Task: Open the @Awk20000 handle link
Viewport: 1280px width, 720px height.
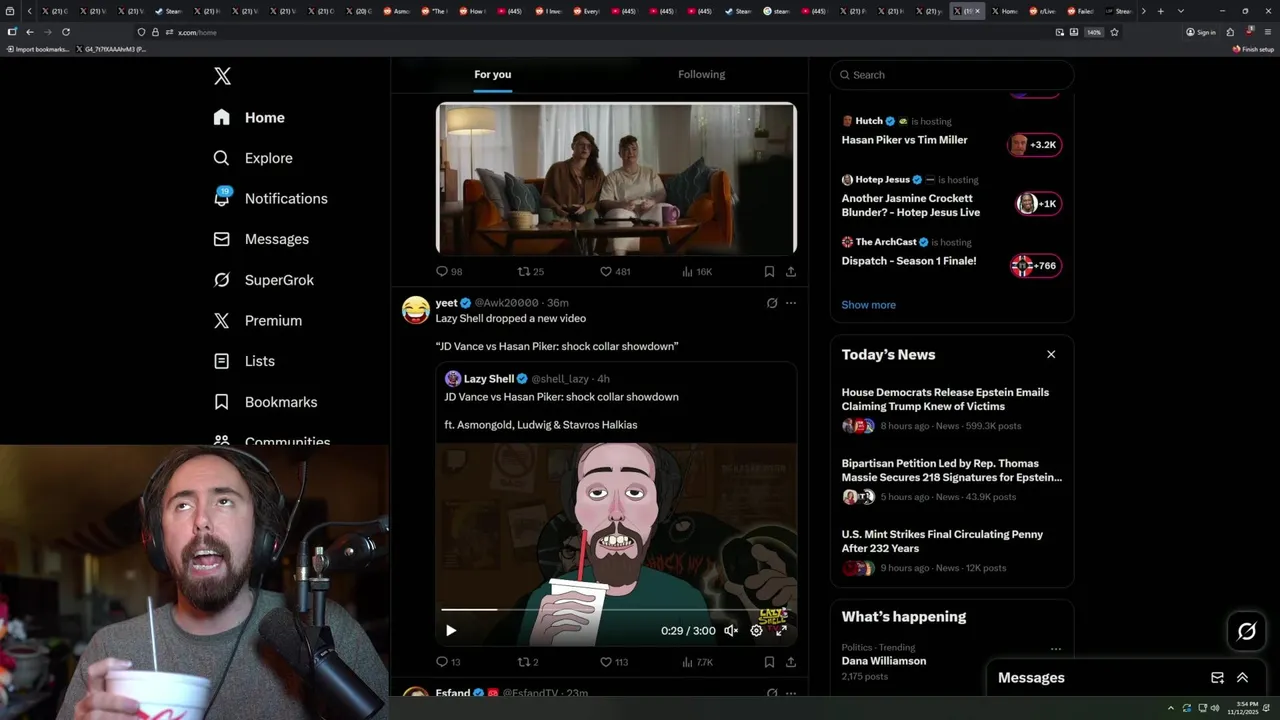Action: (506, 303)
